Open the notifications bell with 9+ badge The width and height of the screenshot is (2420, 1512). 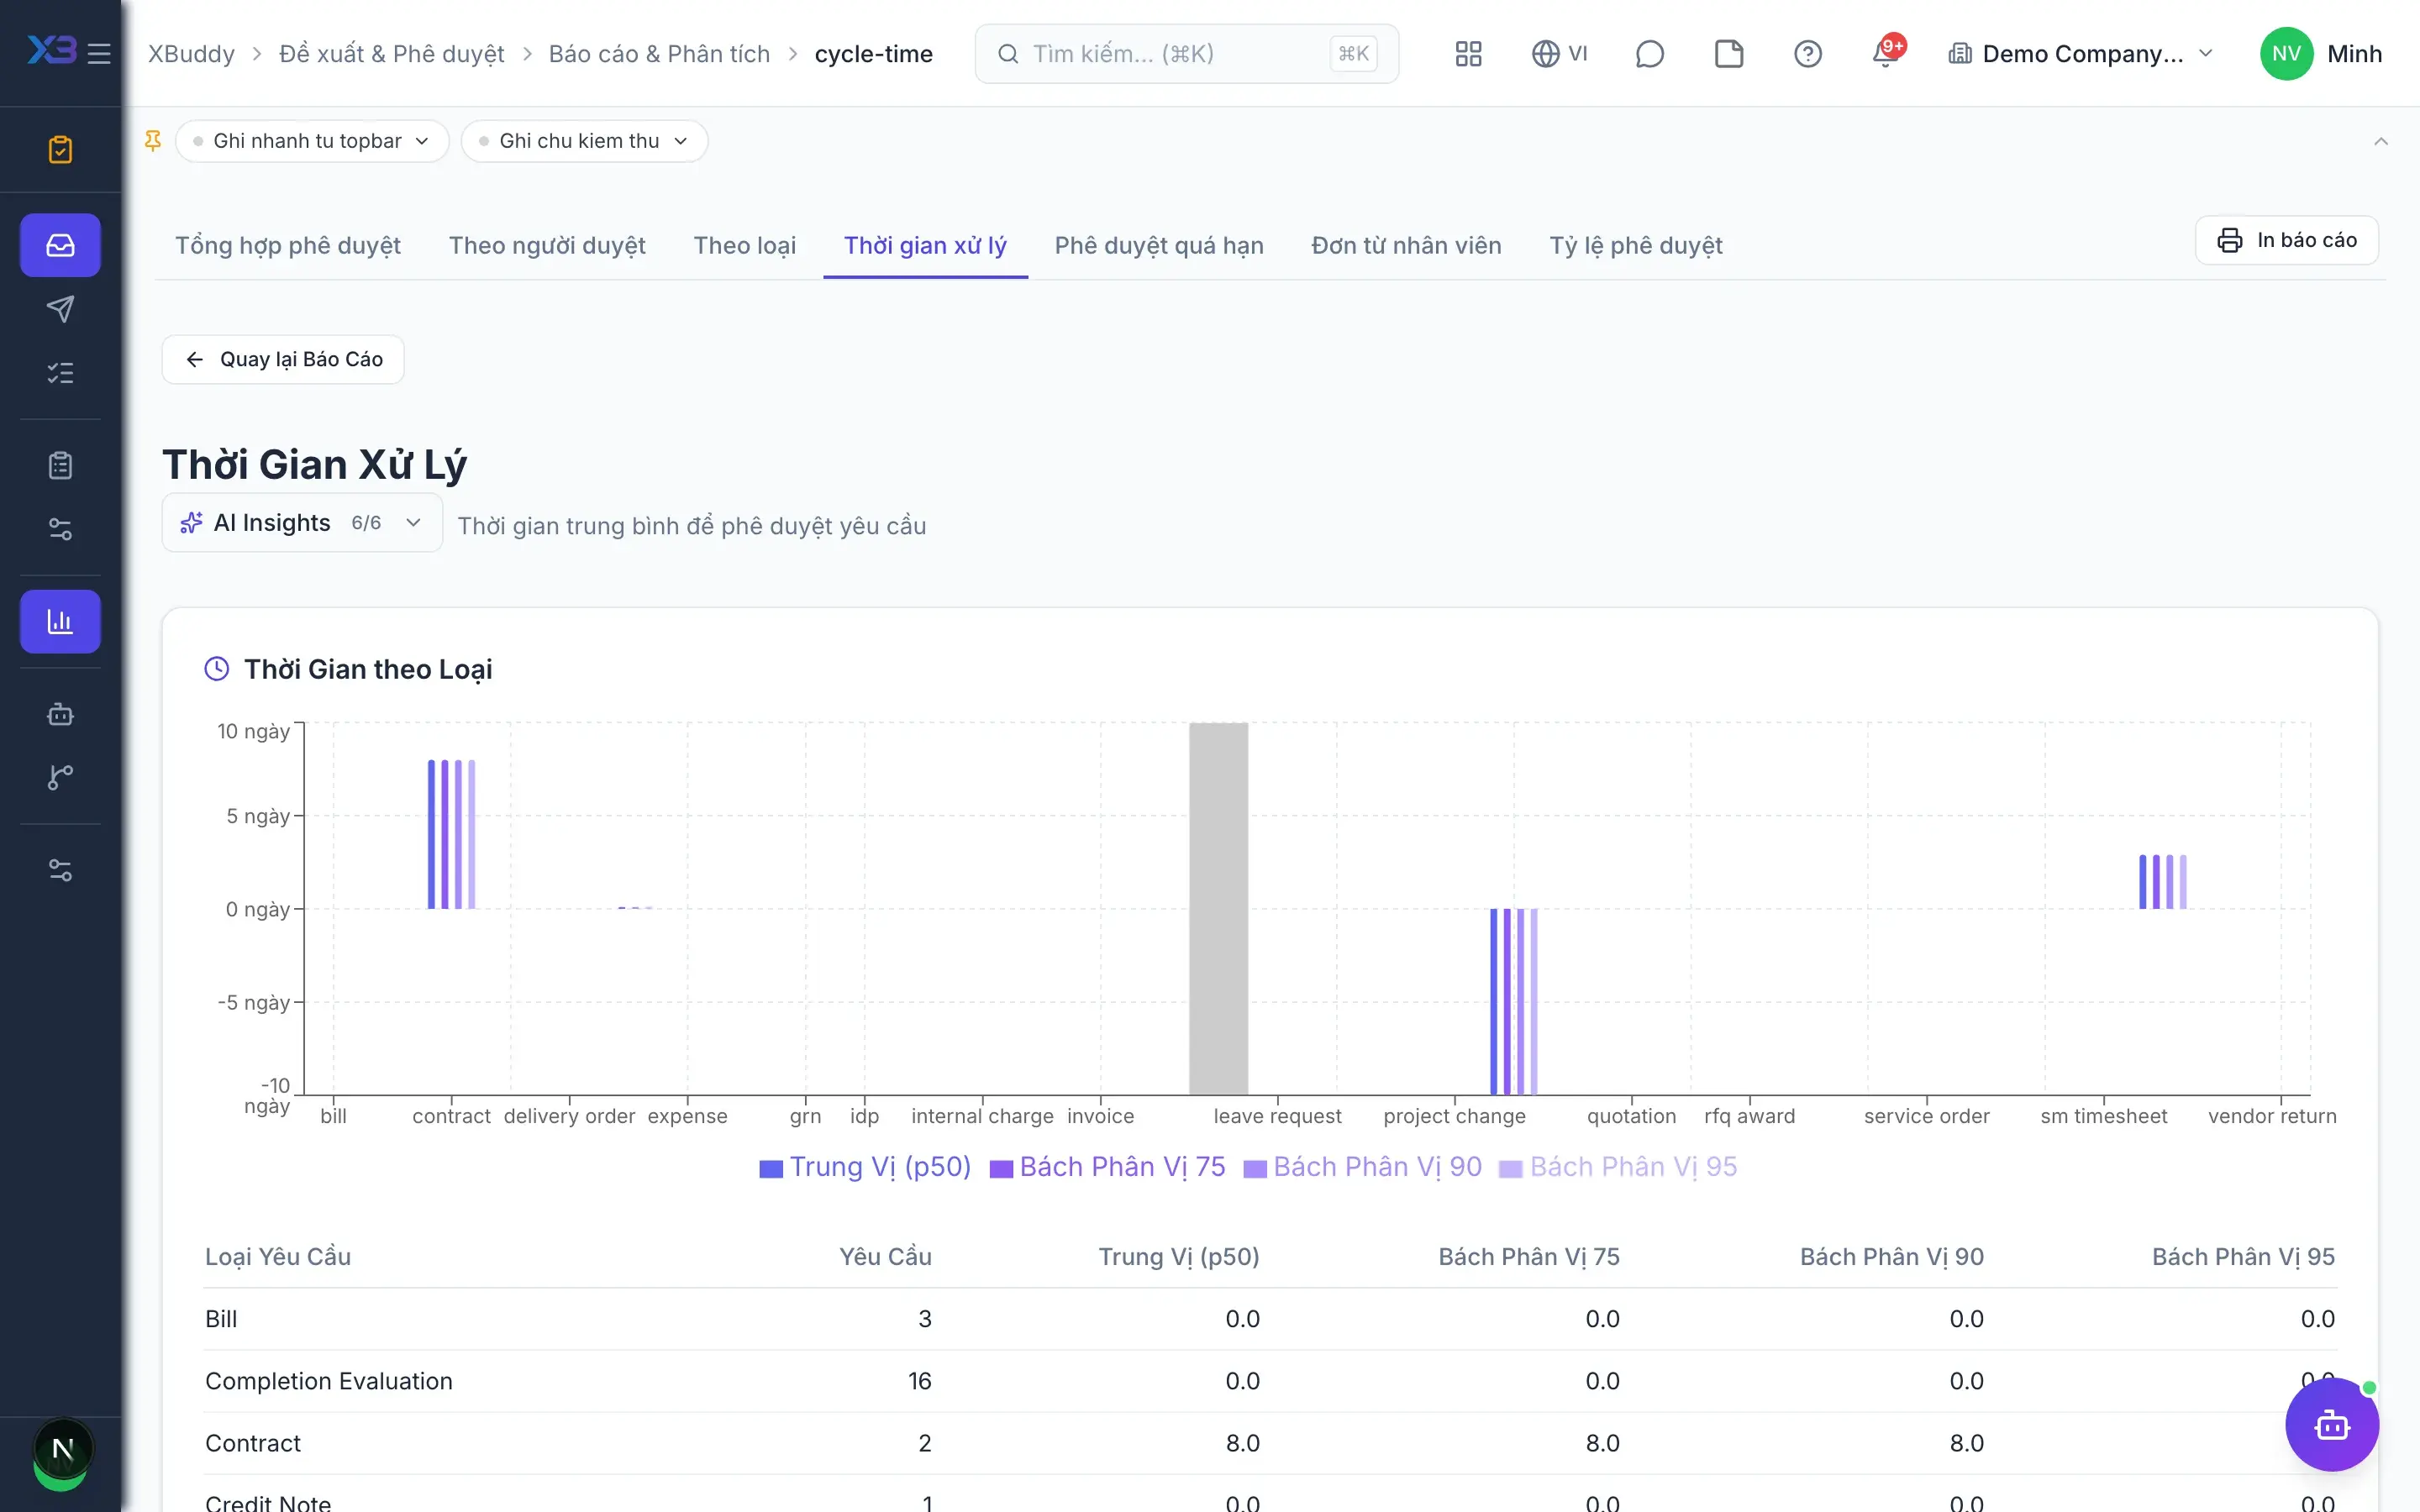1886,53
